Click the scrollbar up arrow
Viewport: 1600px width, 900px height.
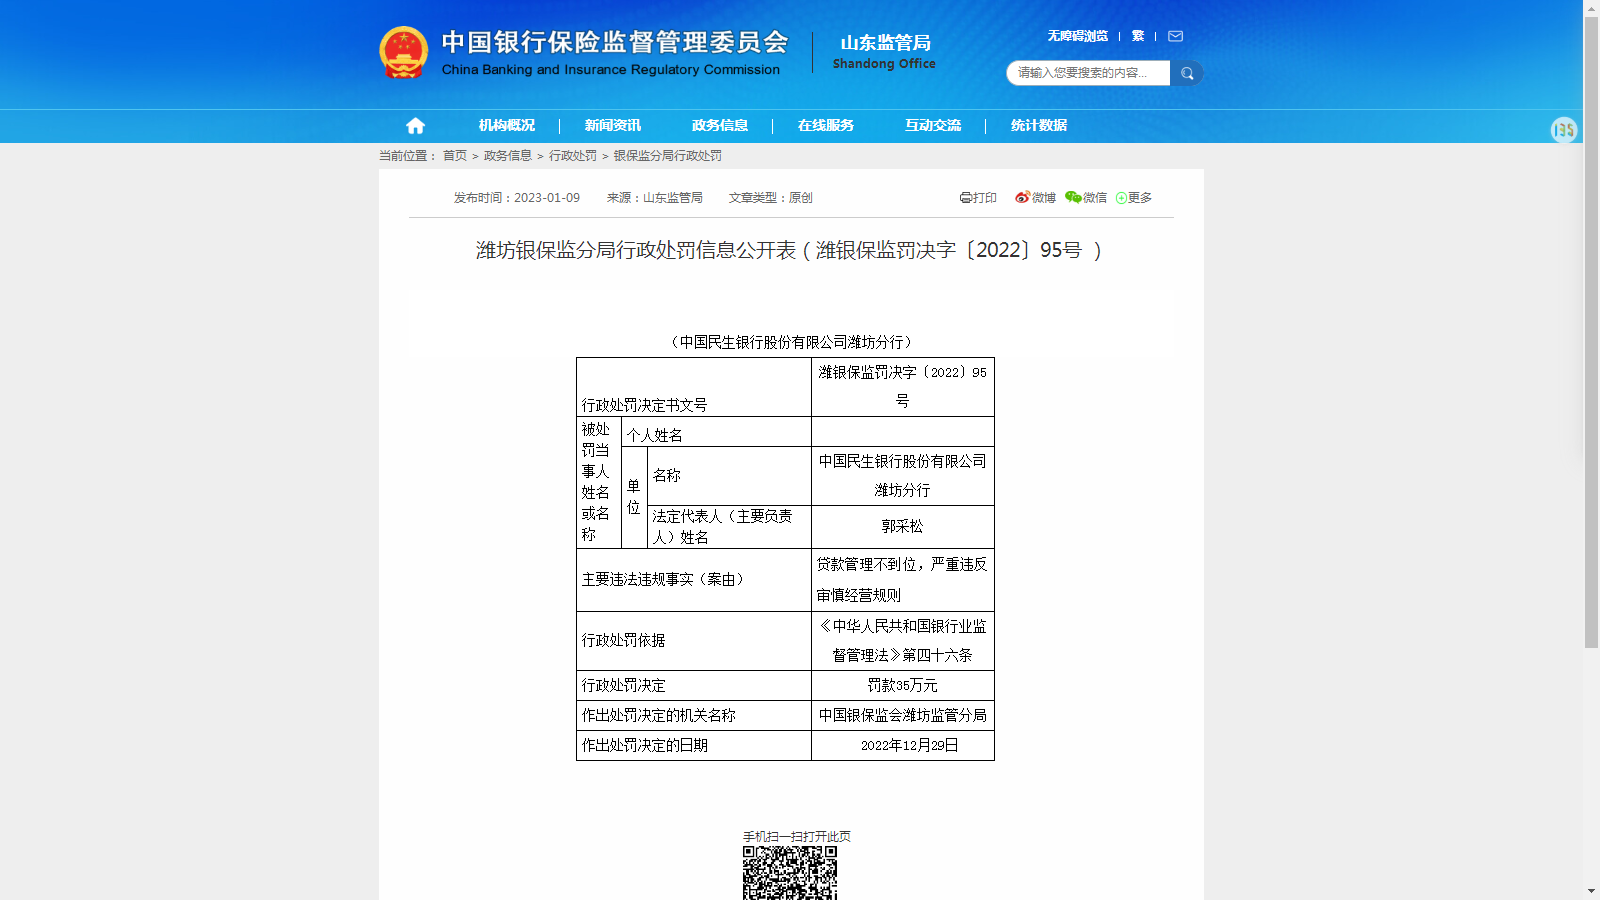1591,8
